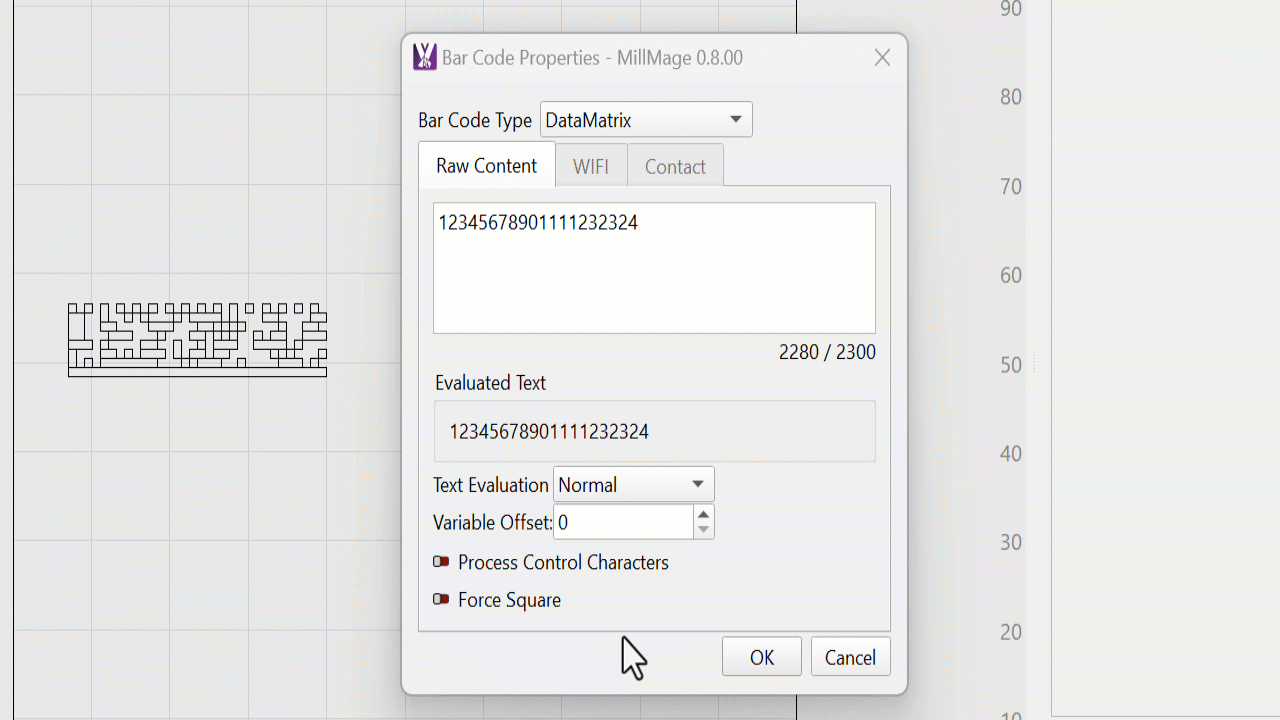The width and height of the screenshot is (1280, 720).
Task: Switch to the WIFI tab
Action: click(x=590, y=167)
